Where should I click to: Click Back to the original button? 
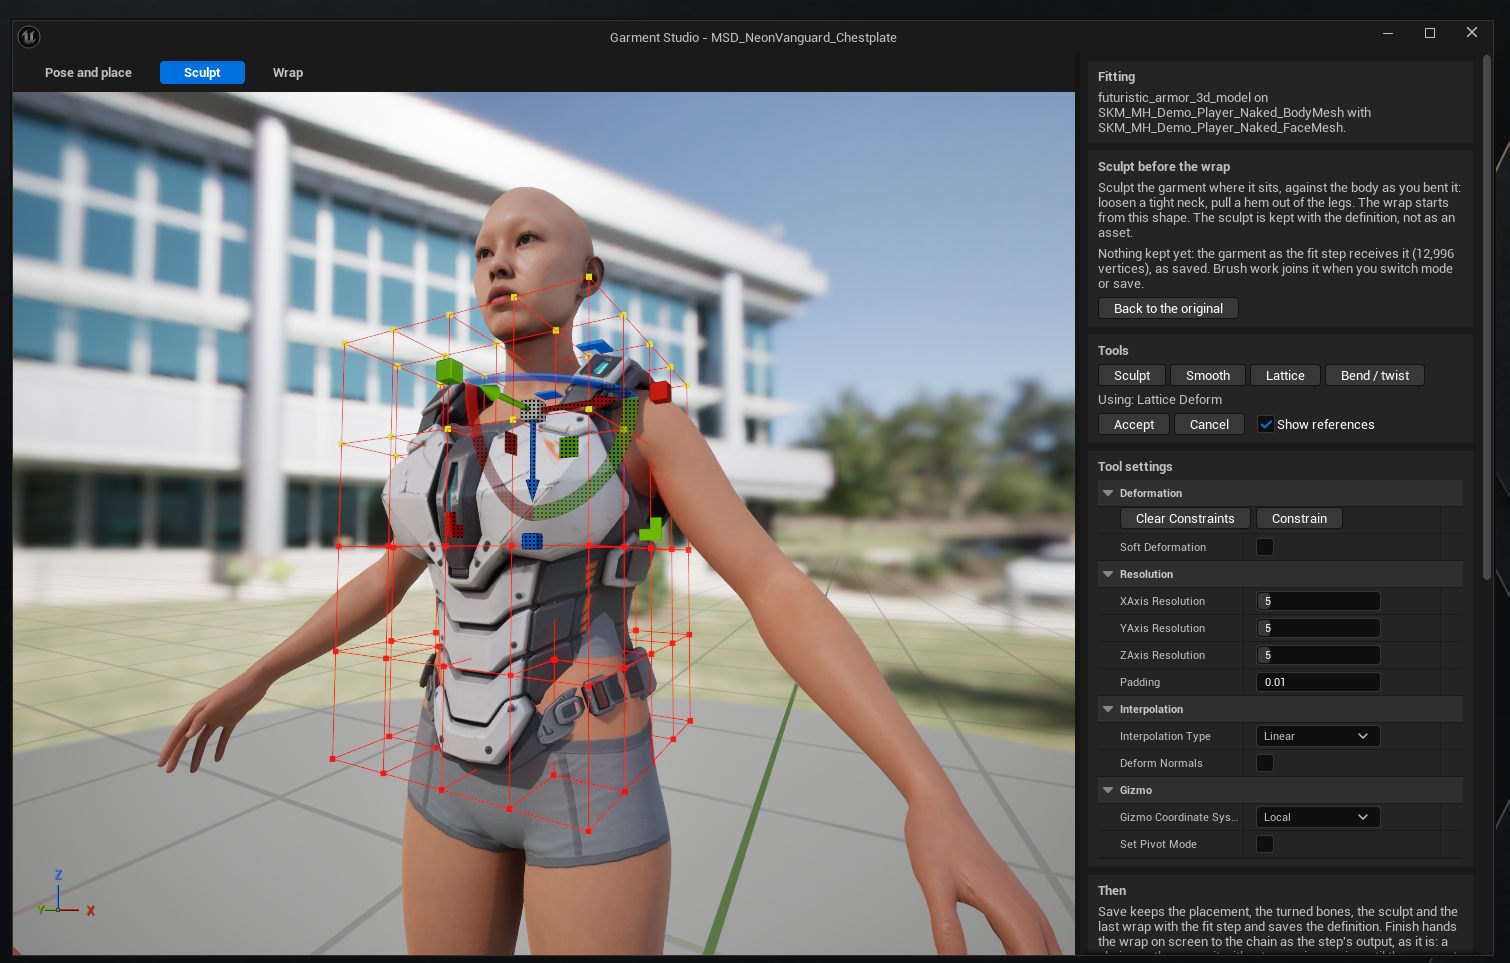[1168, 308]
